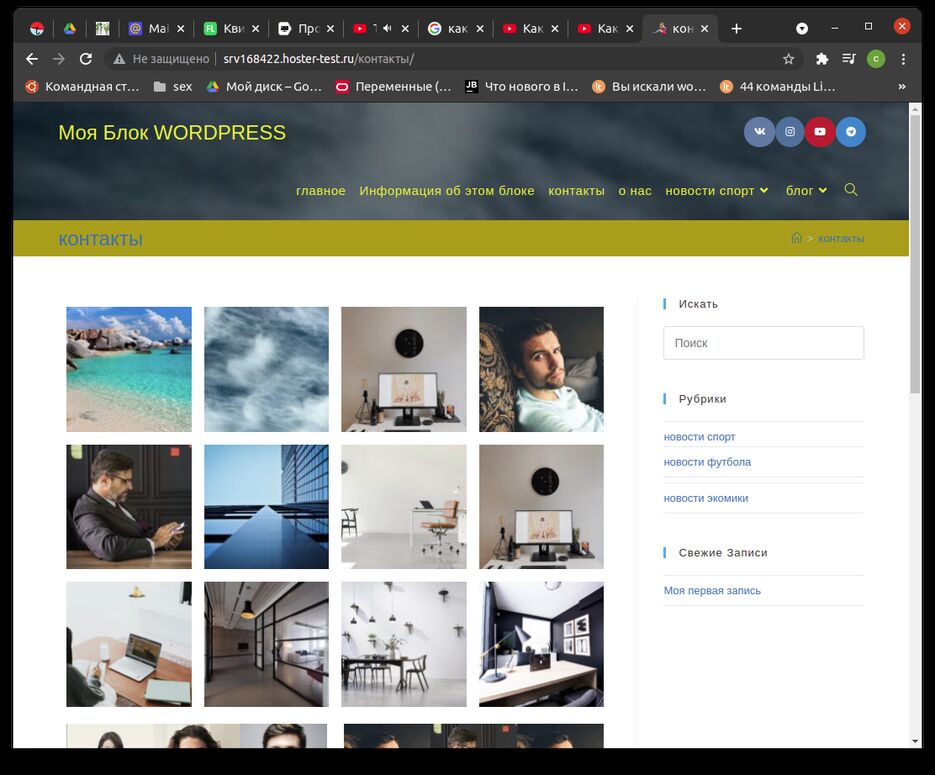Open the tab search dropdown circle

(x=802, y=29)
